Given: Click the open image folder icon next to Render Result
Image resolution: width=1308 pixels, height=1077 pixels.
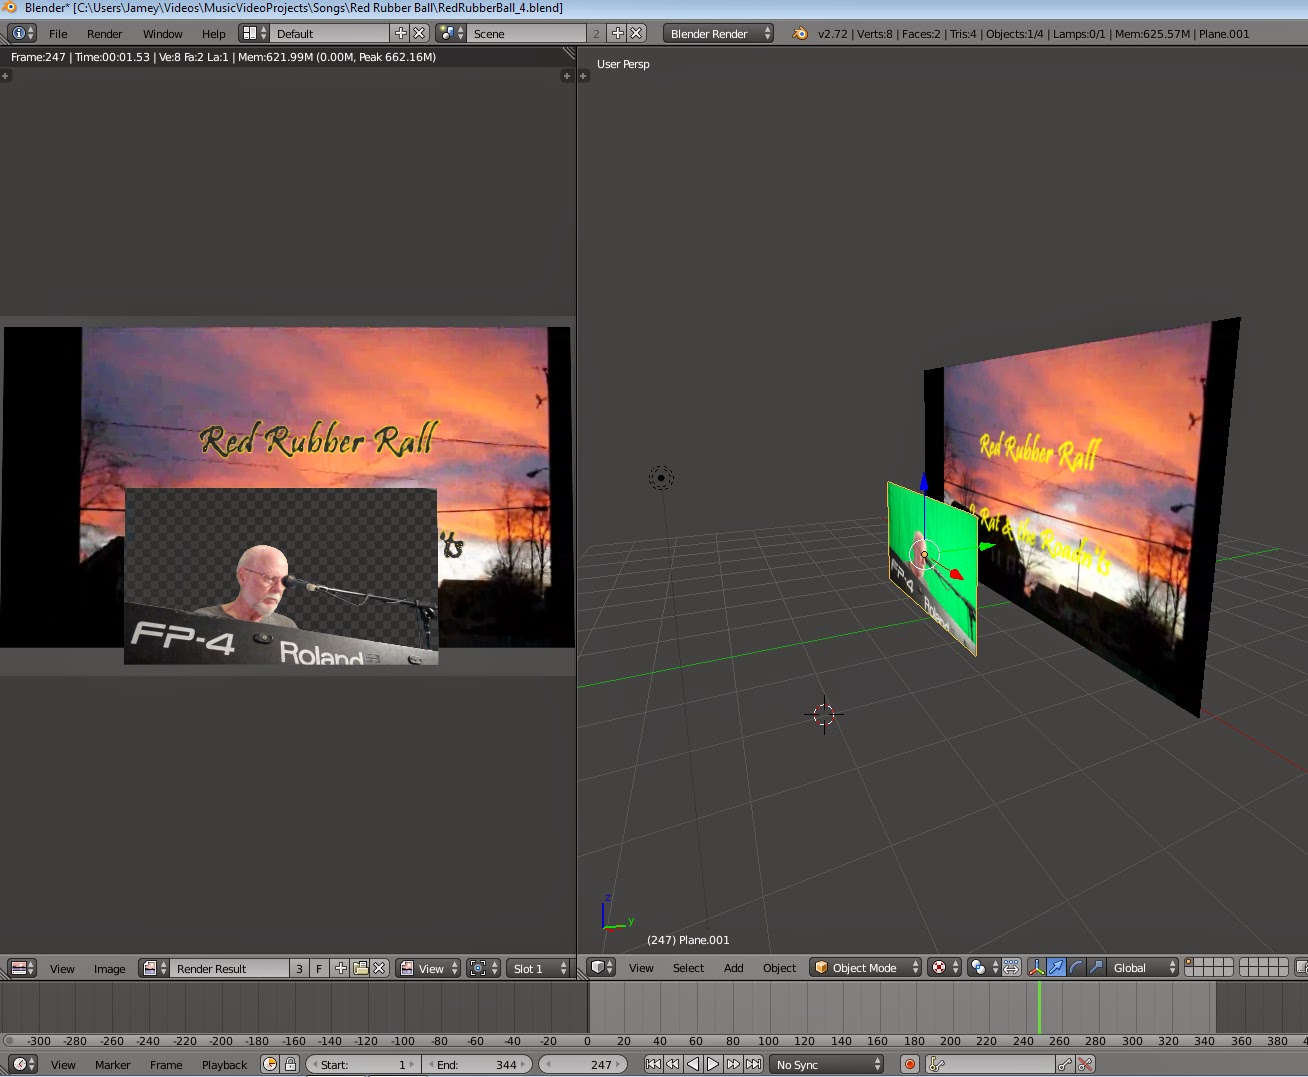Looking at the screenshot, I should (x=360, y=967).
